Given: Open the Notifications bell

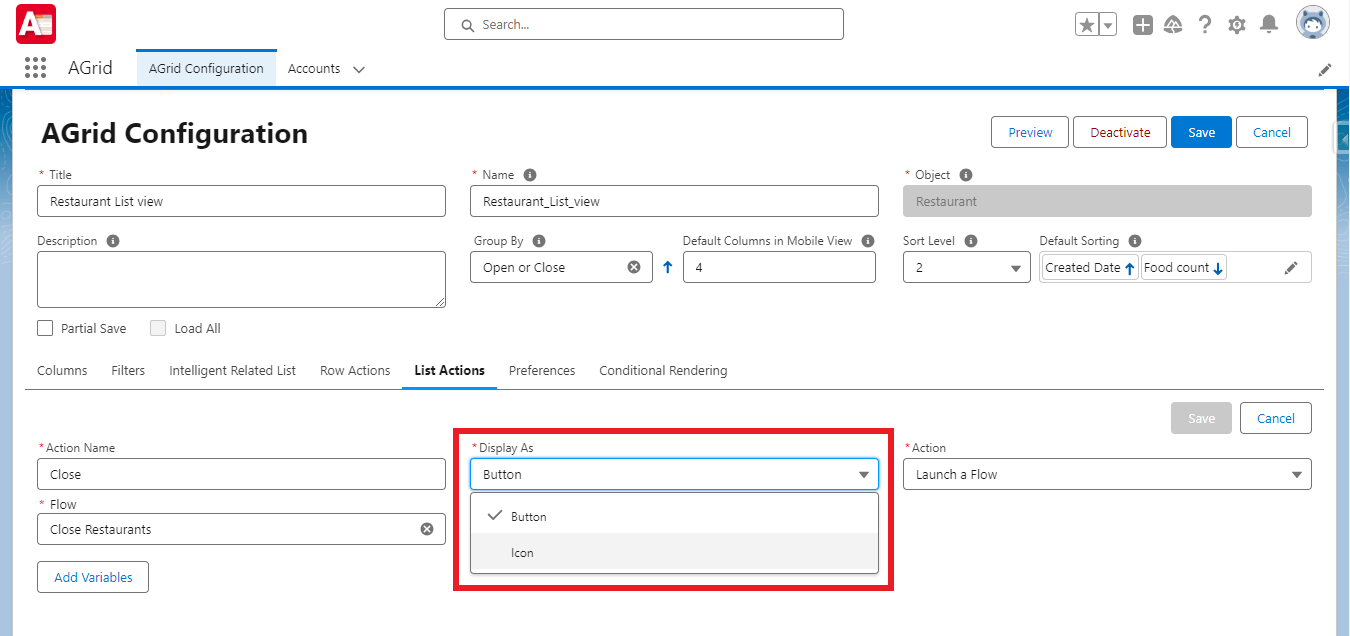Looking at the screenshot, I should pyautogui.click(x=1269, y=24).
